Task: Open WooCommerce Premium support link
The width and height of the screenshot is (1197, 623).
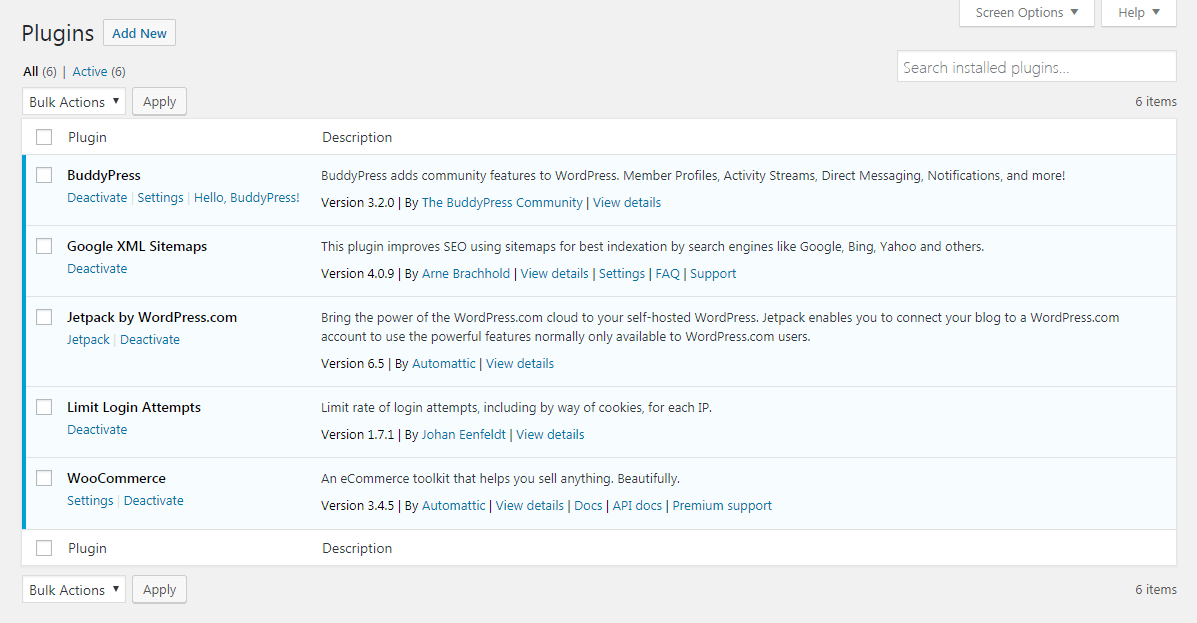Action: pos(722,505)
